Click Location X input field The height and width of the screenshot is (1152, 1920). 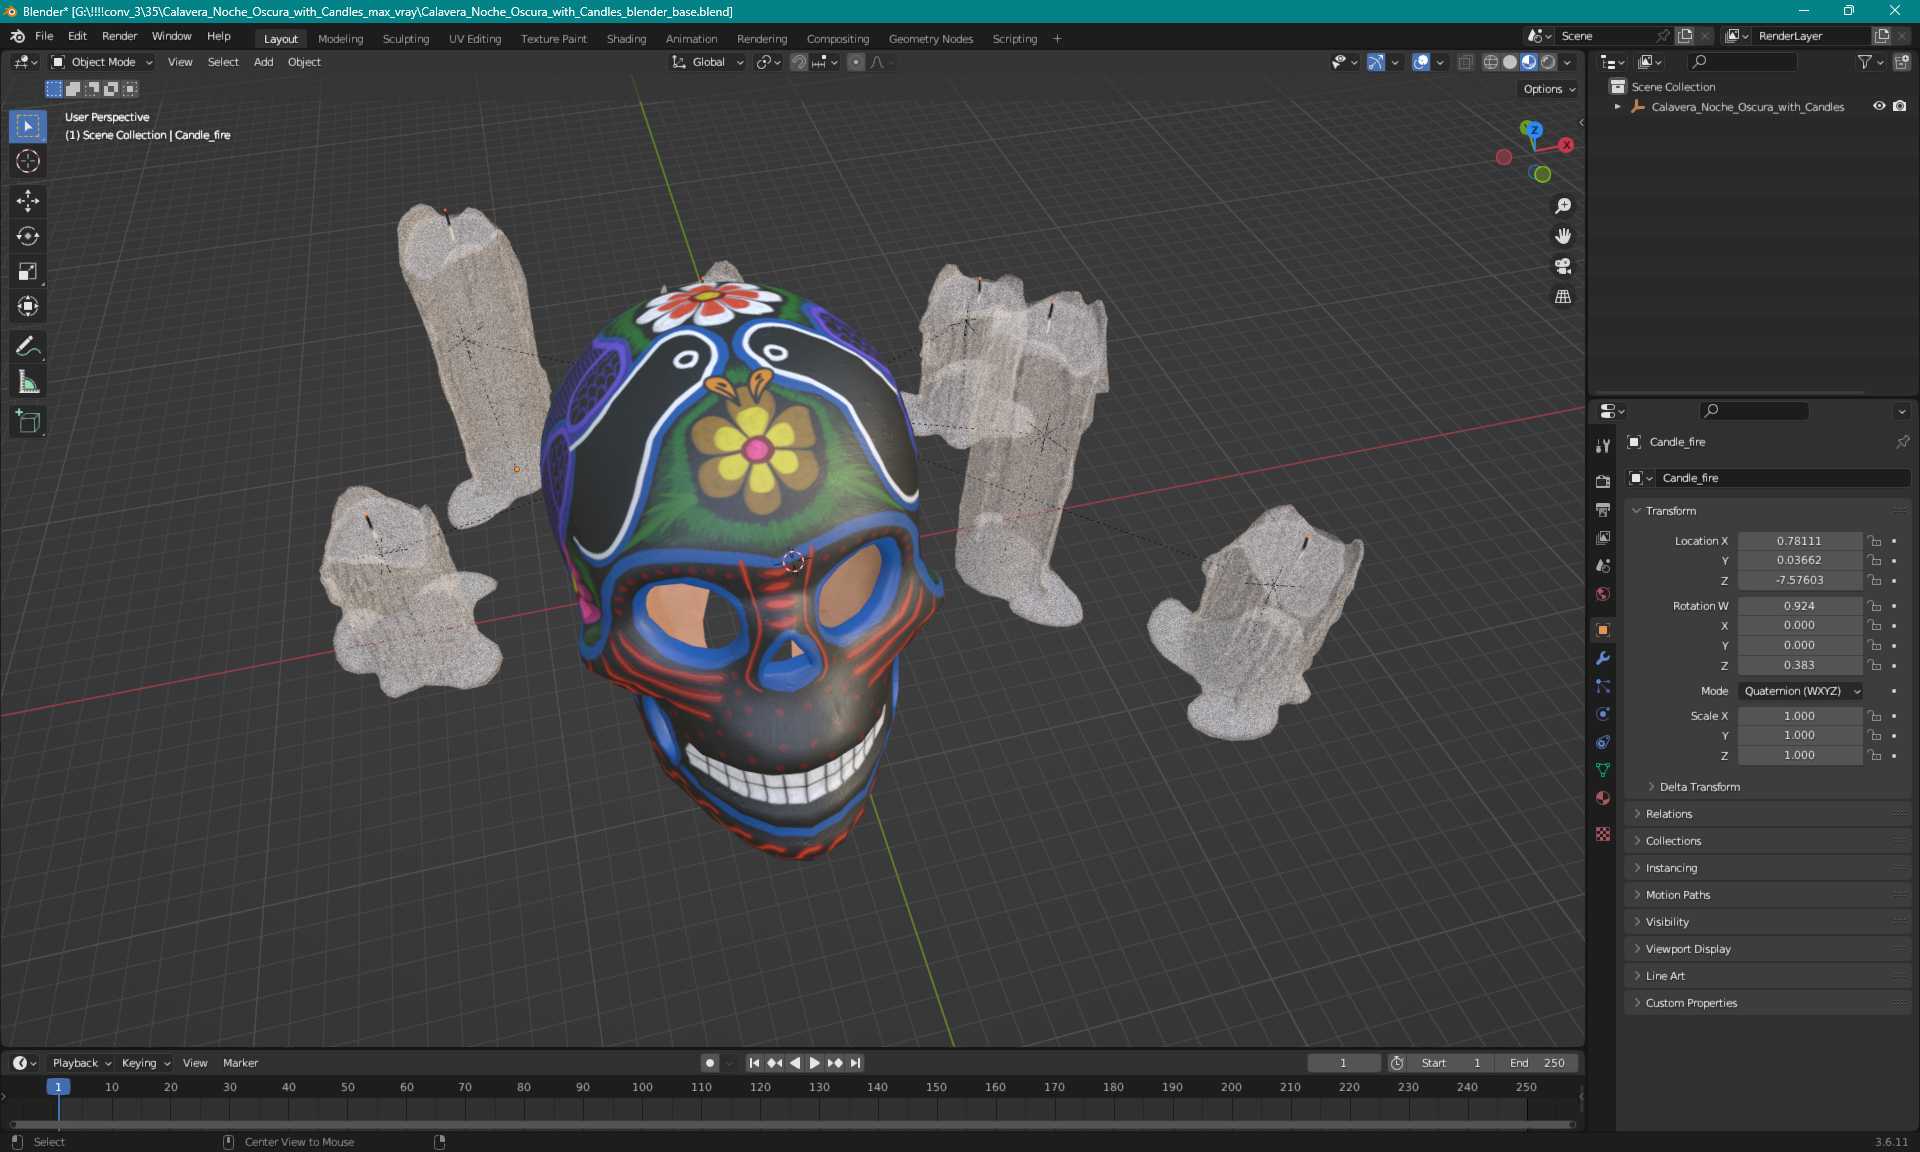coord(1798,539)
